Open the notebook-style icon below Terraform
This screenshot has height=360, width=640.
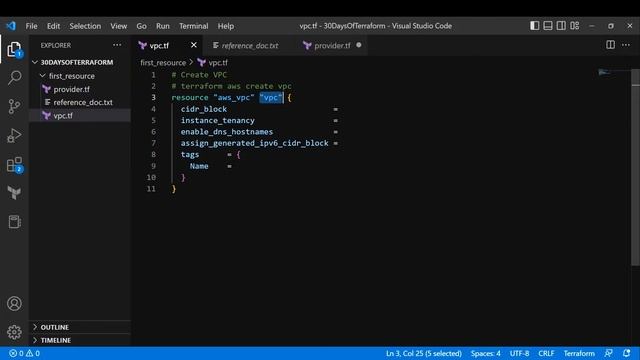(x=14, y=222)
